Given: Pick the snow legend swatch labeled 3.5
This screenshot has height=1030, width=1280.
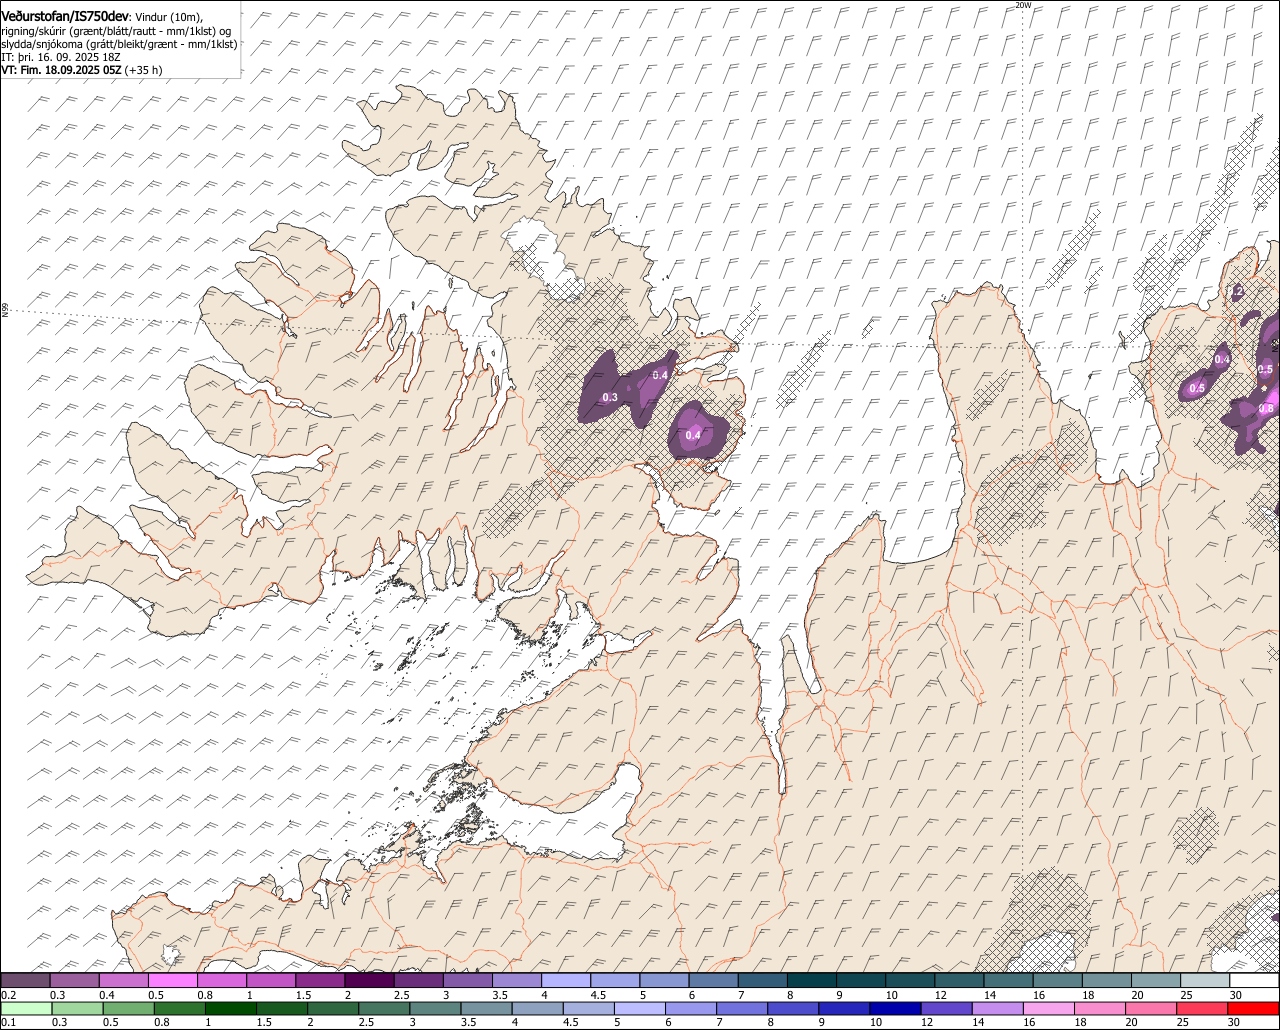Looking at the screenshot, I should pyautogui.click(x=516, y=980).
